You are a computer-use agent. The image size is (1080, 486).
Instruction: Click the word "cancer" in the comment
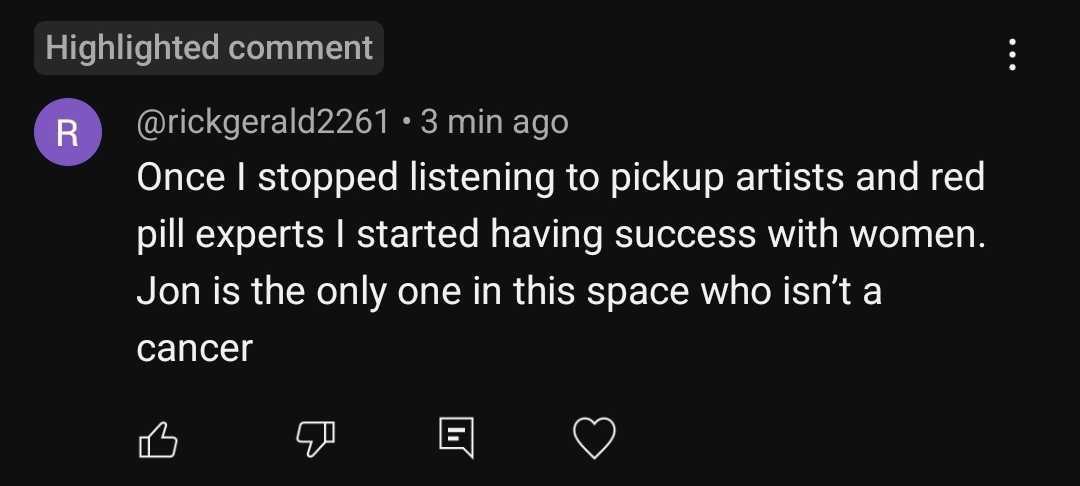pos(194,348)
